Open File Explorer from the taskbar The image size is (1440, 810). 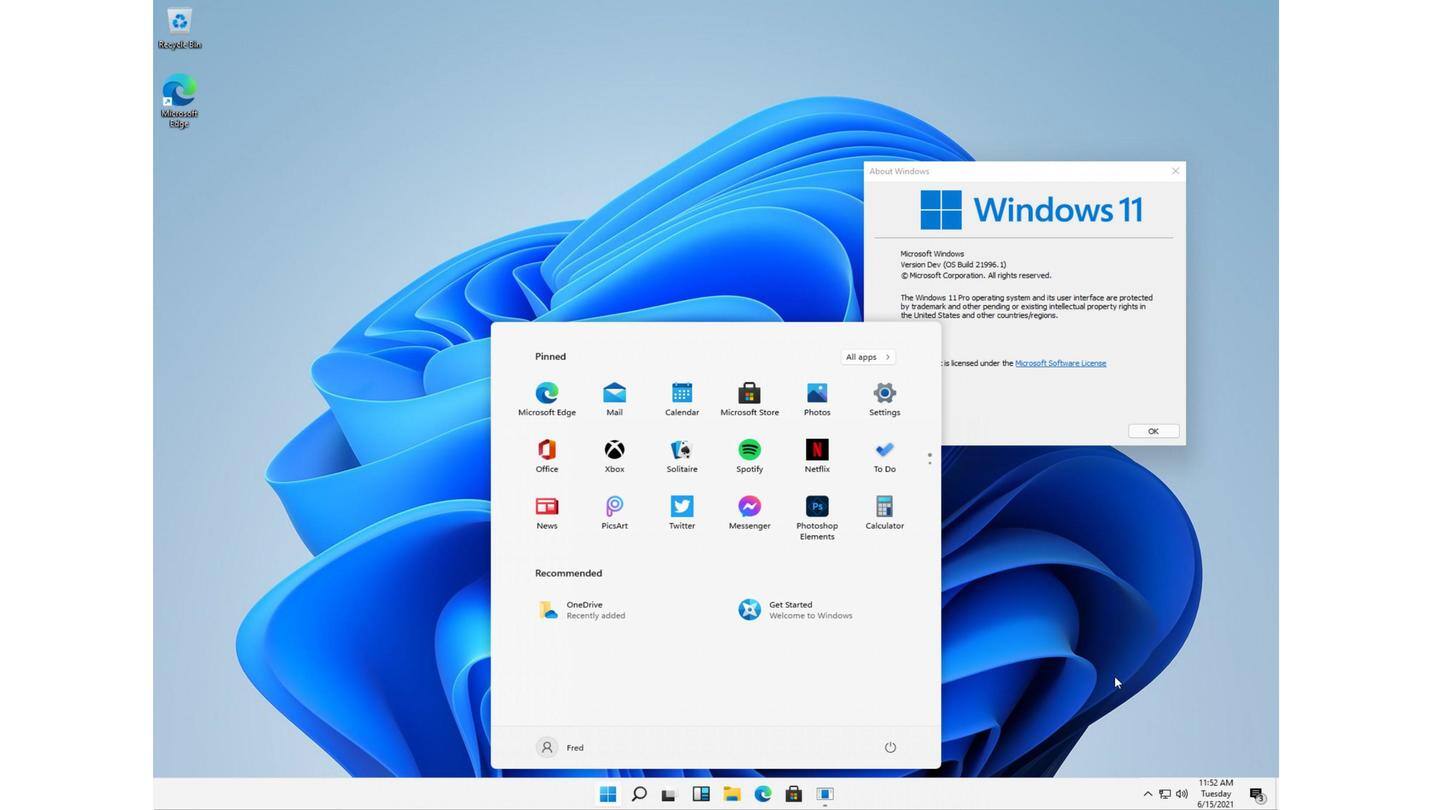pyautogui.click(x=732, y=794)
